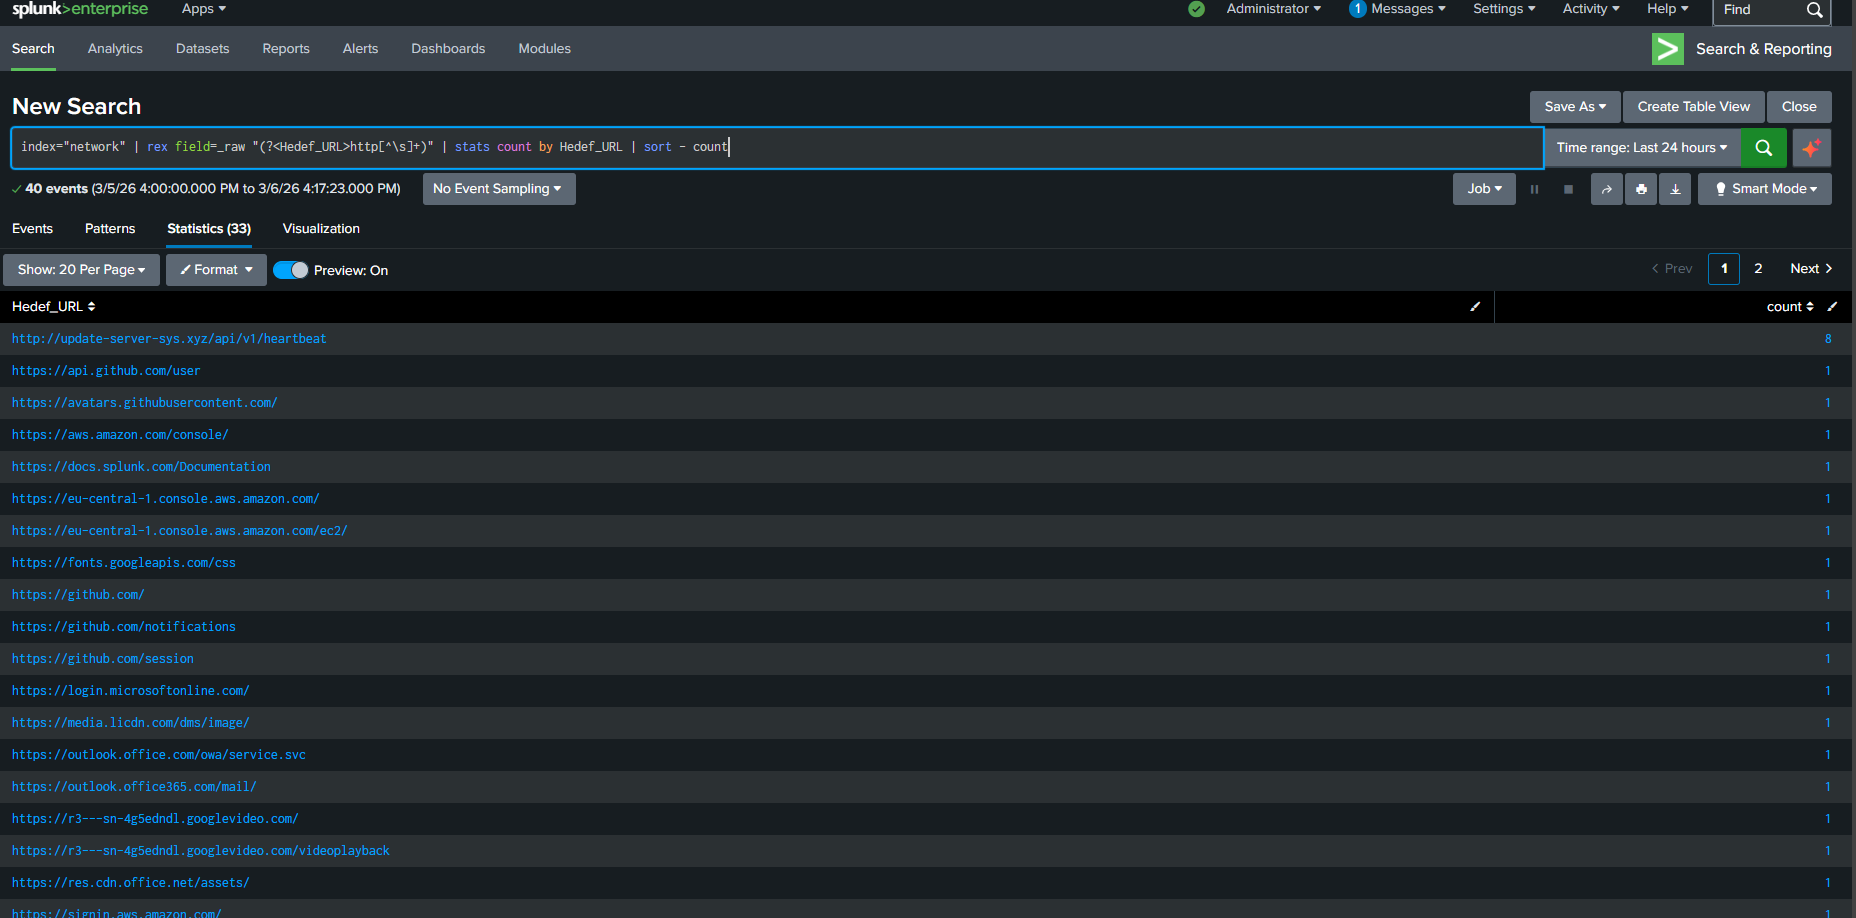Open the No Event Sampling dropdown
Image resolution: width=1856 pixels, height=918 pixels.
point(499,189)
